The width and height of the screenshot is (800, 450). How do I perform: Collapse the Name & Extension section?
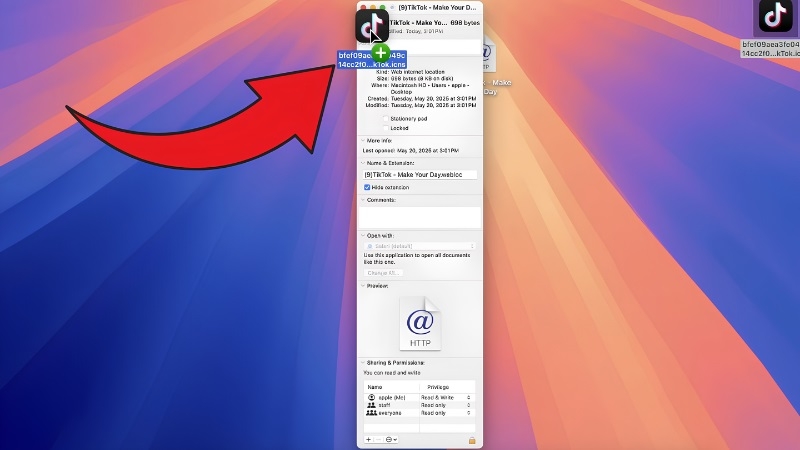(x=363, y=163)
